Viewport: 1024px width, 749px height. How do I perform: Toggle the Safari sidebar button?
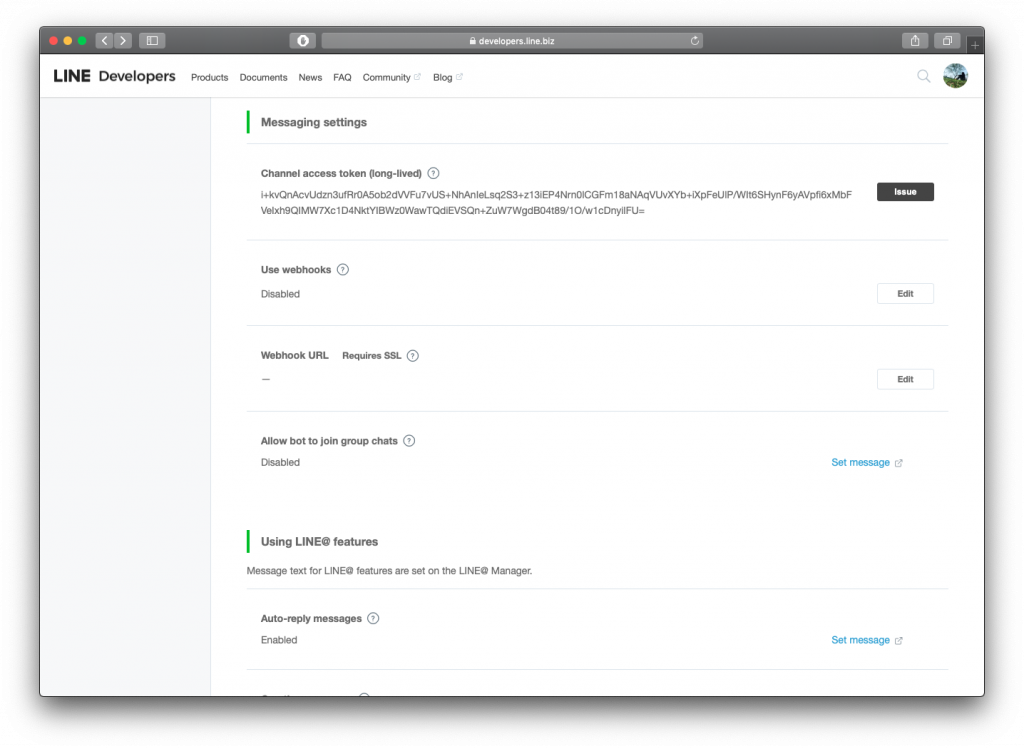coord(152,40)
